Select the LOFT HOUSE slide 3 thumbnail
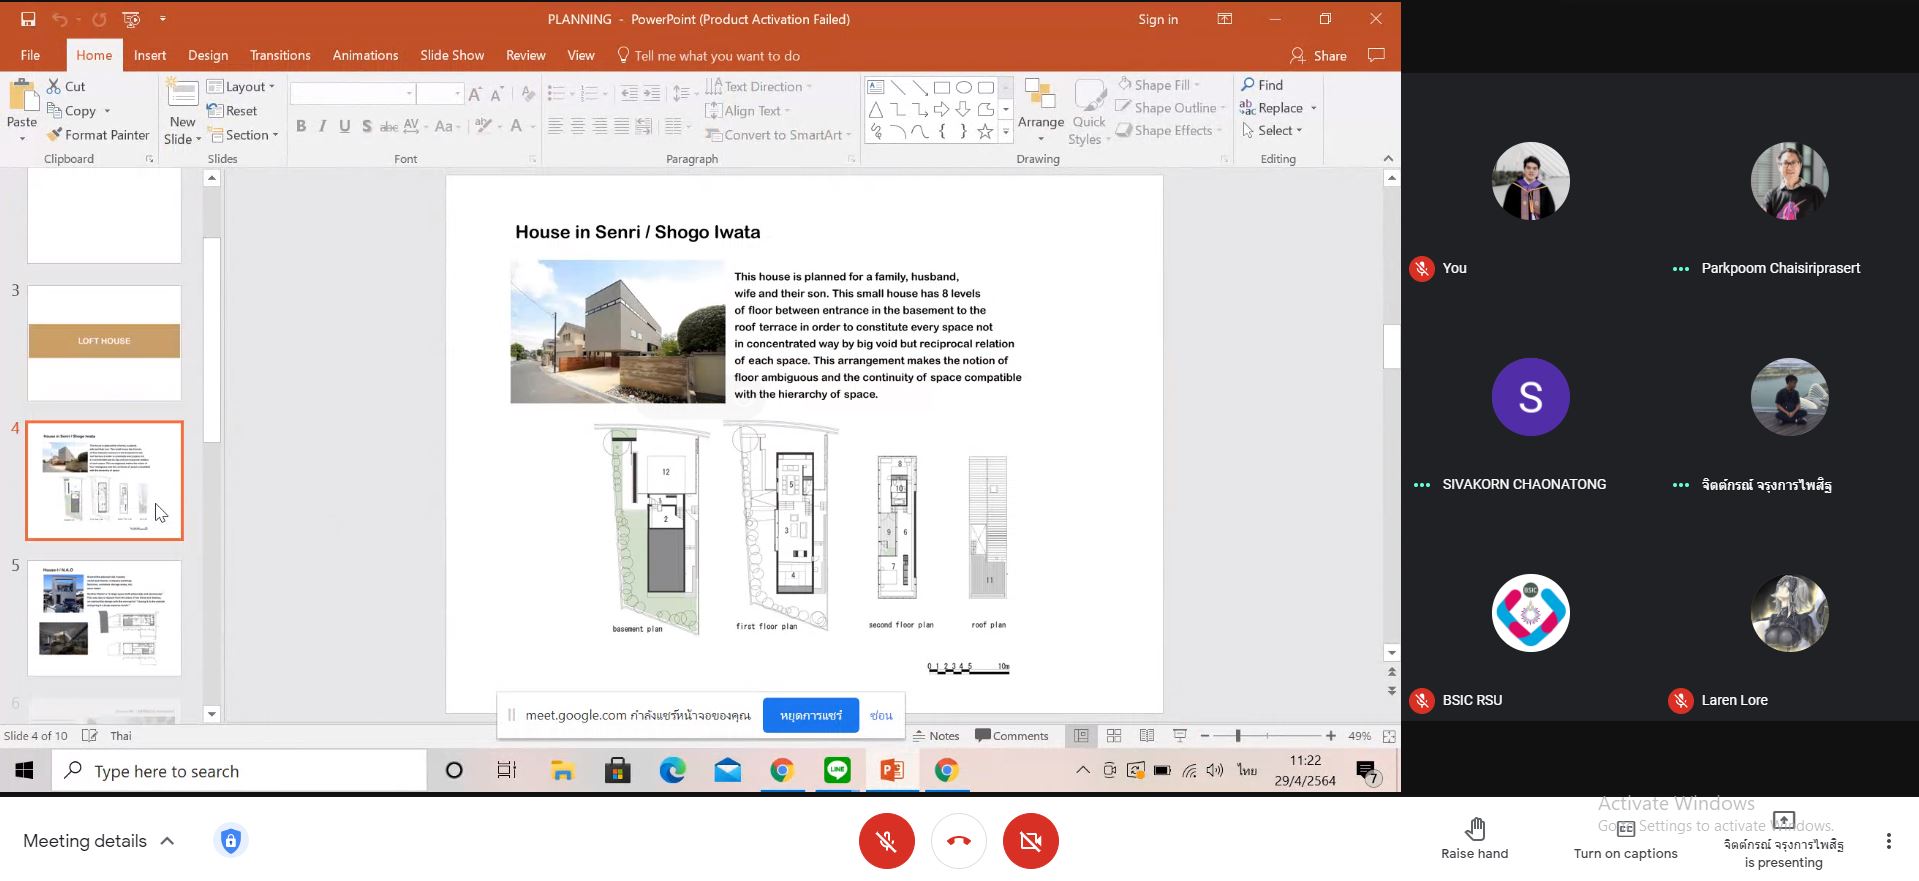Screen dimensions: 1919x881 (x=104, y=342)
